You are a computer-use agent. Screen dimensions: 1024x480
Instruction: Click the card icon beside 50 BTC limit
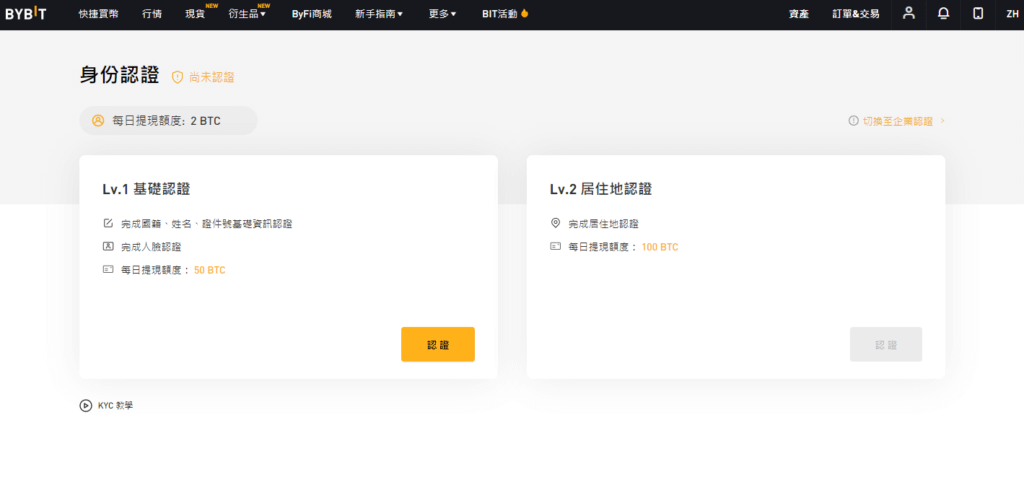point(108,269)
